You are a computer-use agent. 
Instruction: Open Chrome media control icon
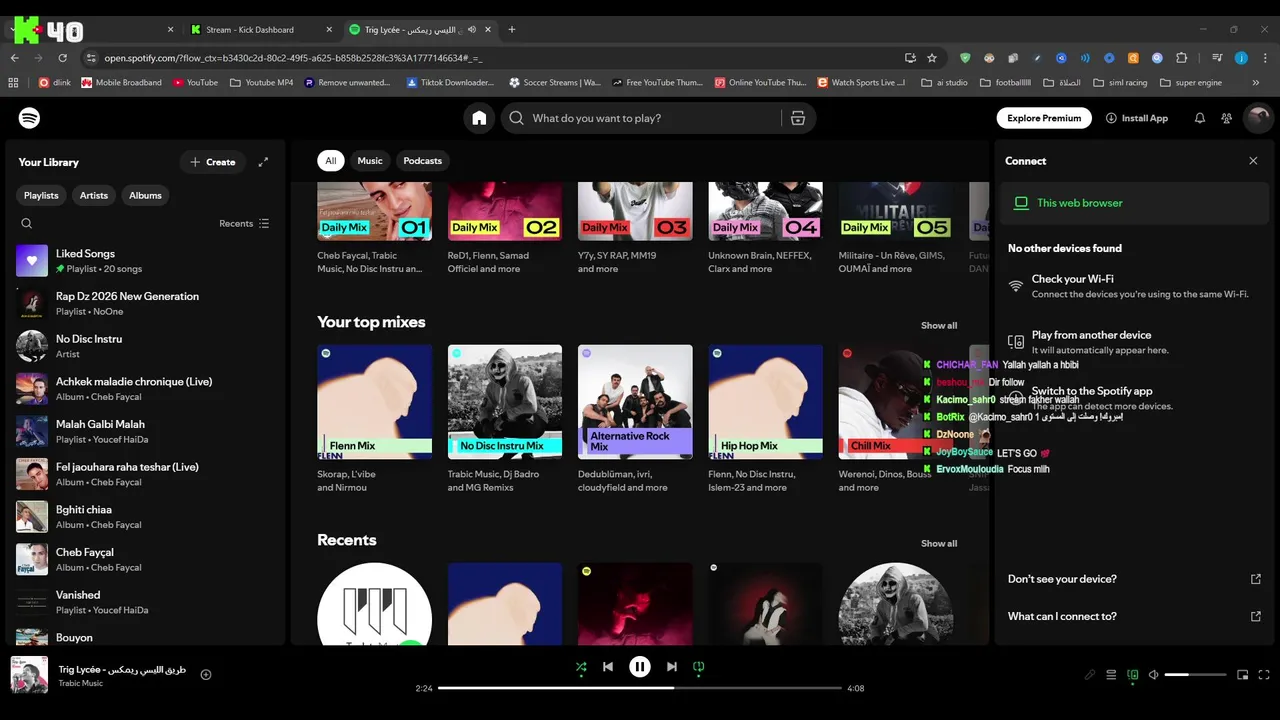point(1217,58)
